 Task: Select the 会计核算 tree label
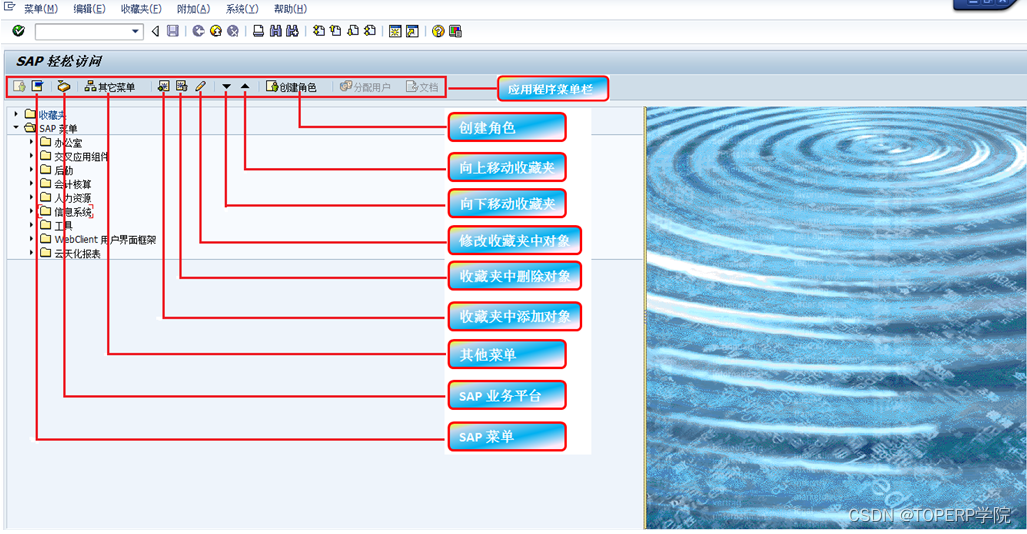point(73,184)
